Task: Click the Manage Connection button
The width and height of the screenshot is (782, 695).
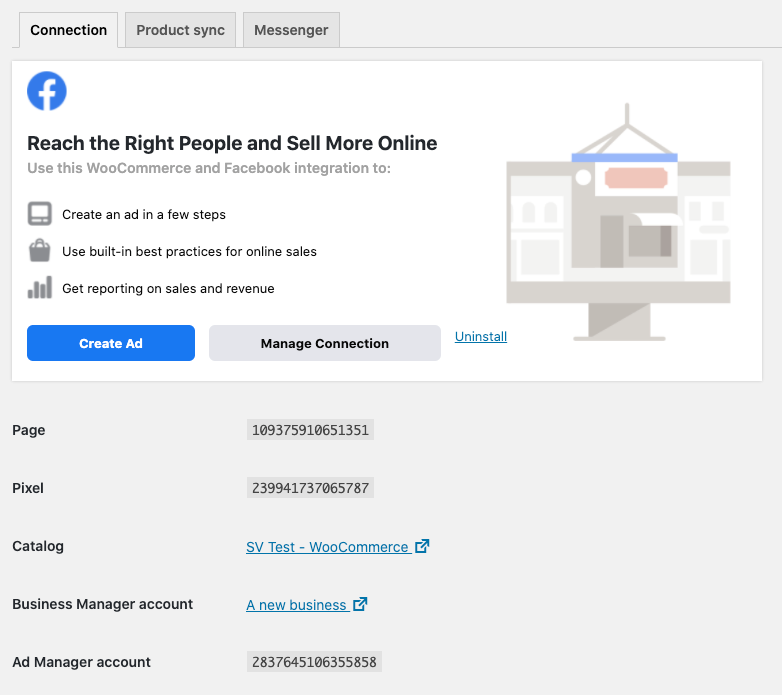Action: pyautogui.click(x=325, y=343)
